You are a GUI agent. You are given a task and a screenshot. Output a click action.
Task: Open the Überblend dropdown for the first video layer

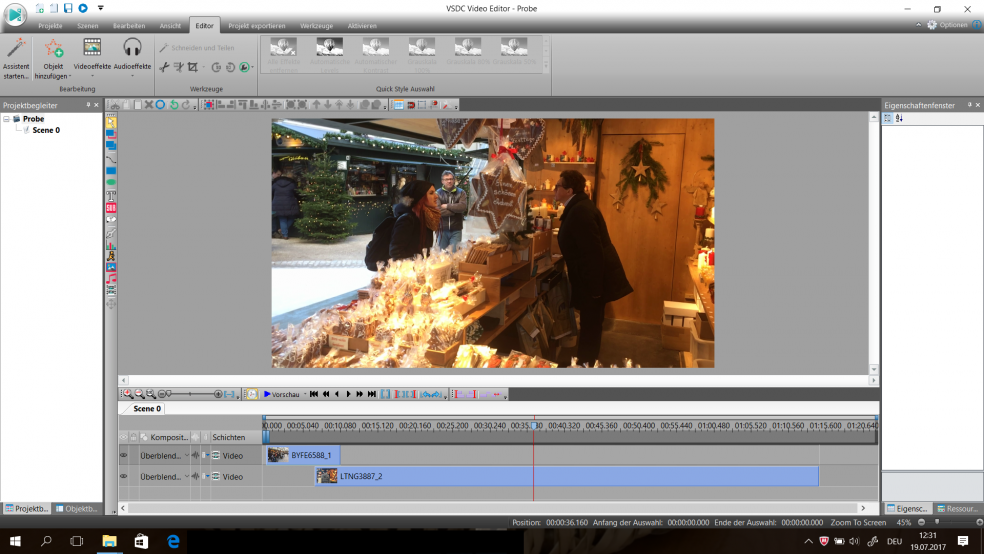click(186, 455)
